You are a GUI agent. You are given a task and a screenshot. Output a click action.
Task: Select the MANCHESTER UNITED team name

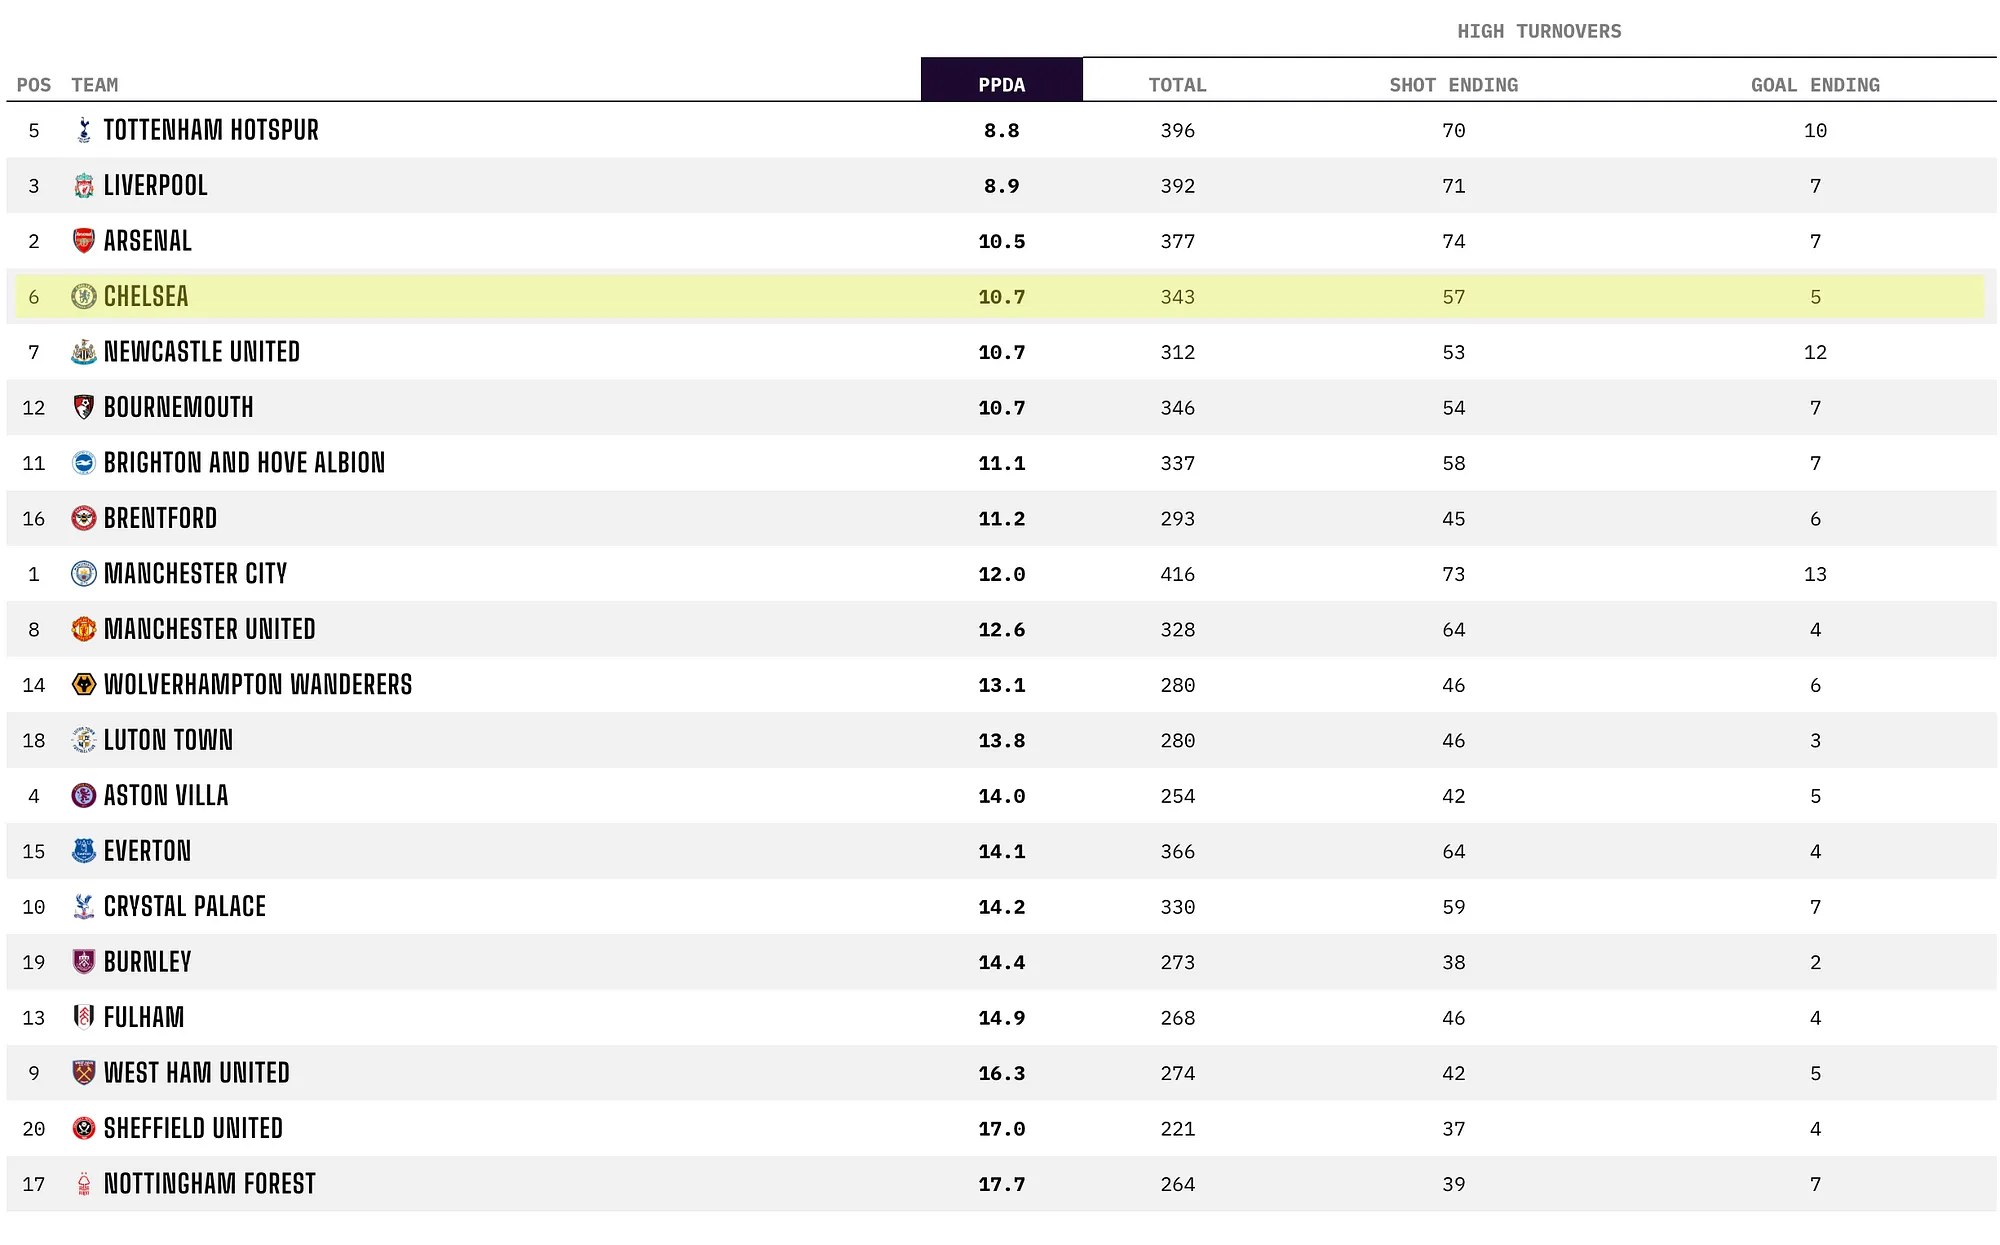click(x=210, y=629)
